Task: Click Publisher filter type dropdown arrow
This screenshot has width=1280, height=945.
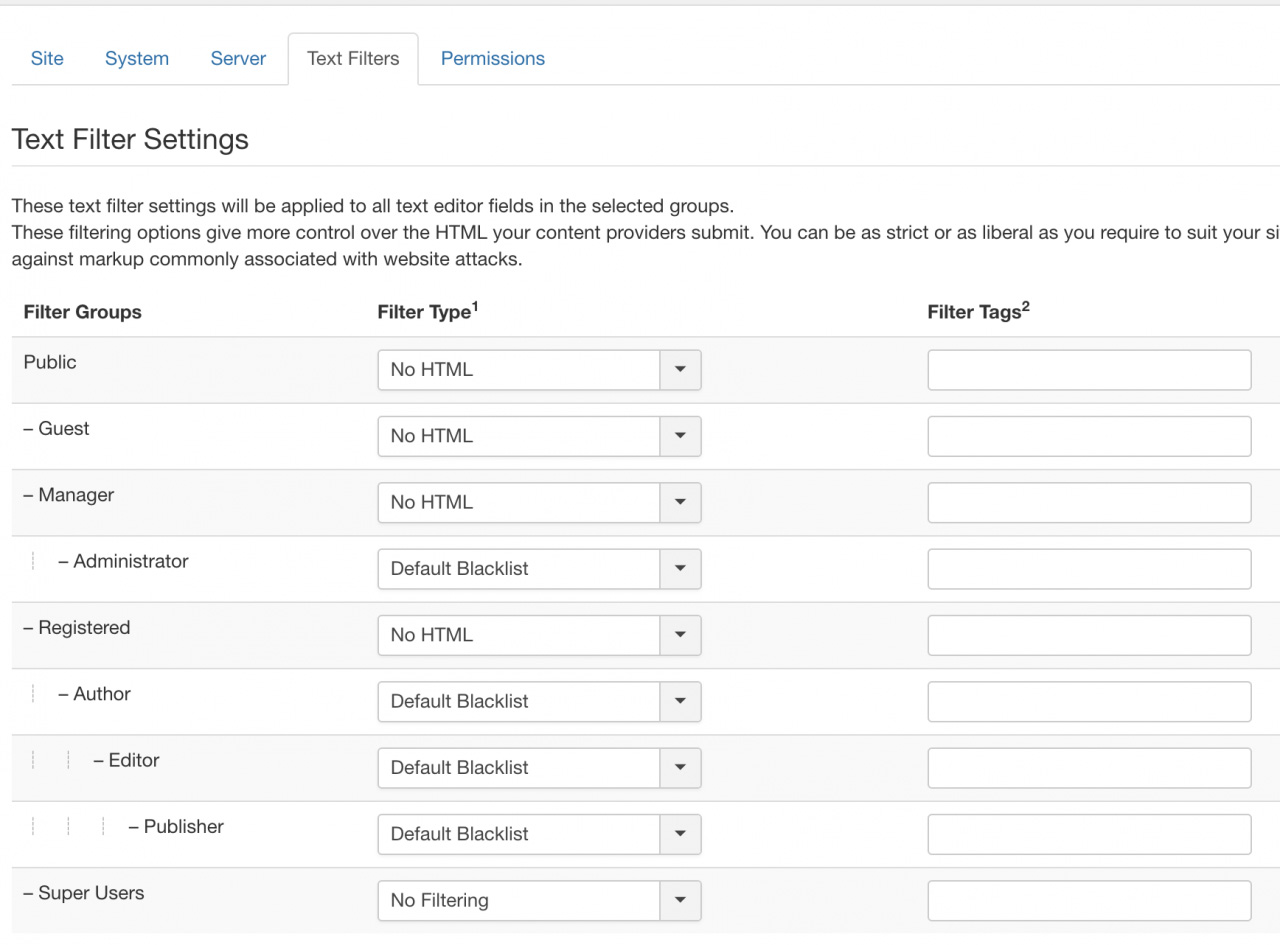Action: [x=680, y=834]
